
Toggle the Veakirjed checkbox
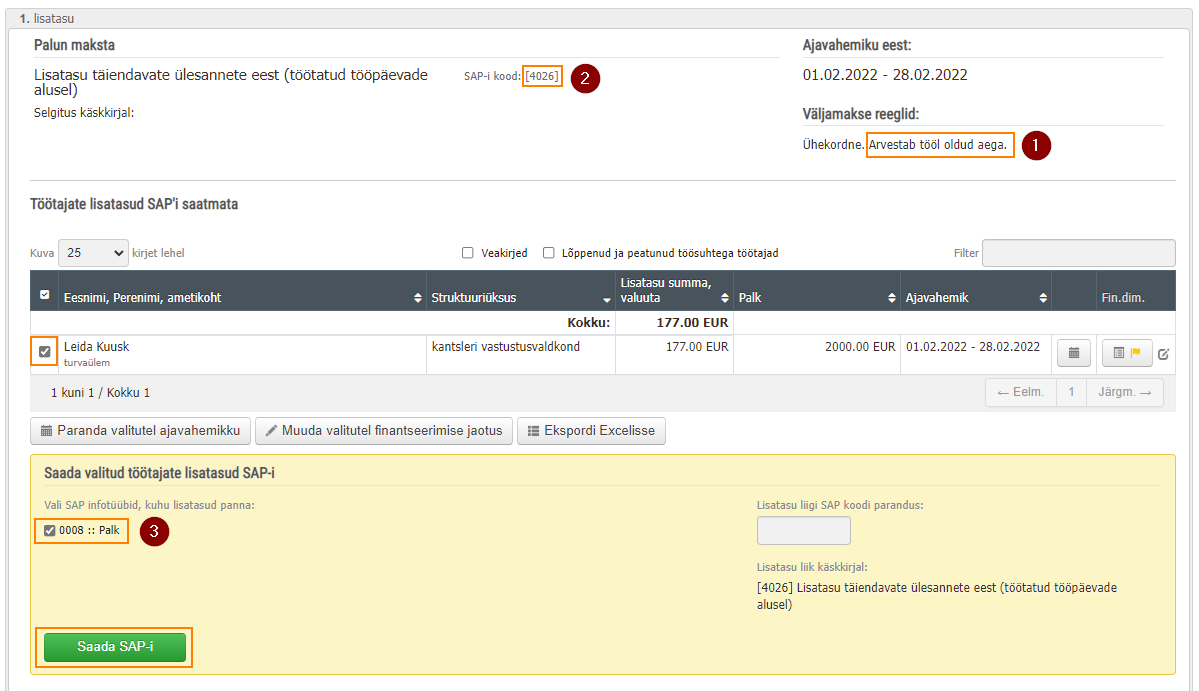(468, 253)
